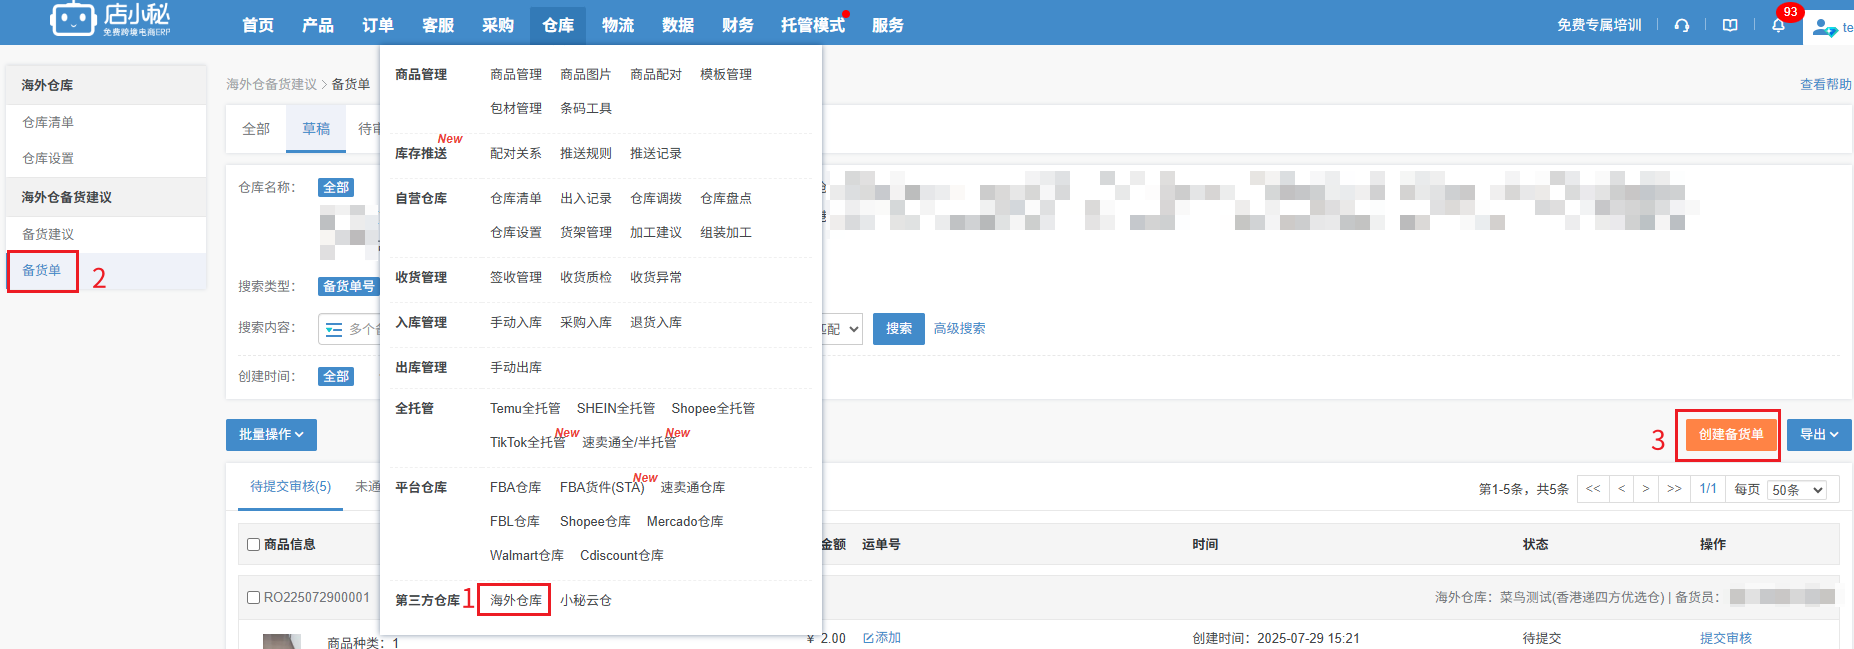Click the list icon in search content field
Image resolution: width=1854 pixels, height=649 pixels.
click(334, 329)
